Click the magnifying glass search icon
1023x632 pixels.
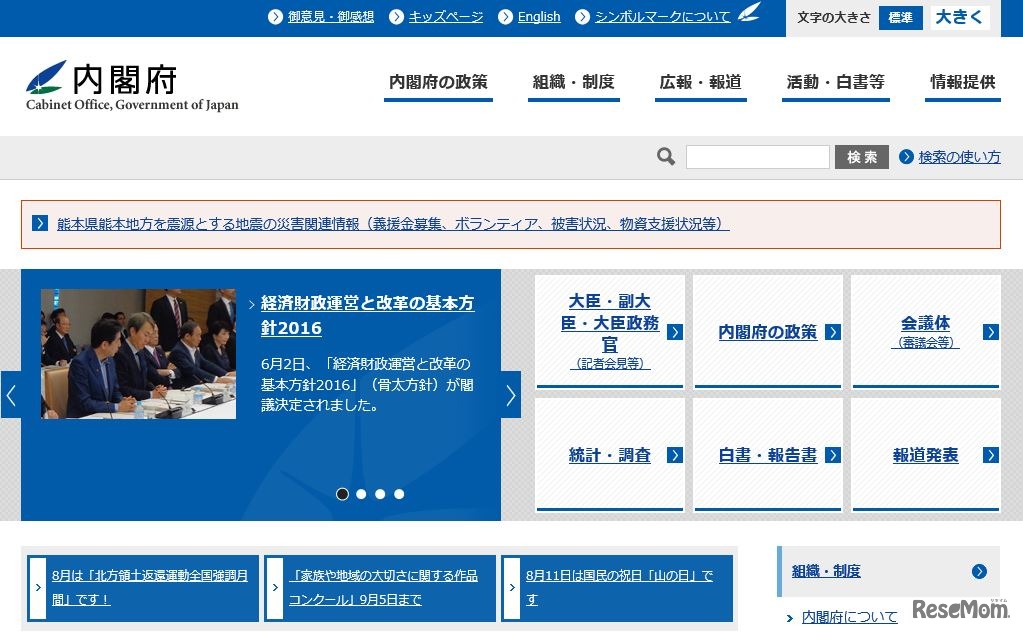[664, 156]
